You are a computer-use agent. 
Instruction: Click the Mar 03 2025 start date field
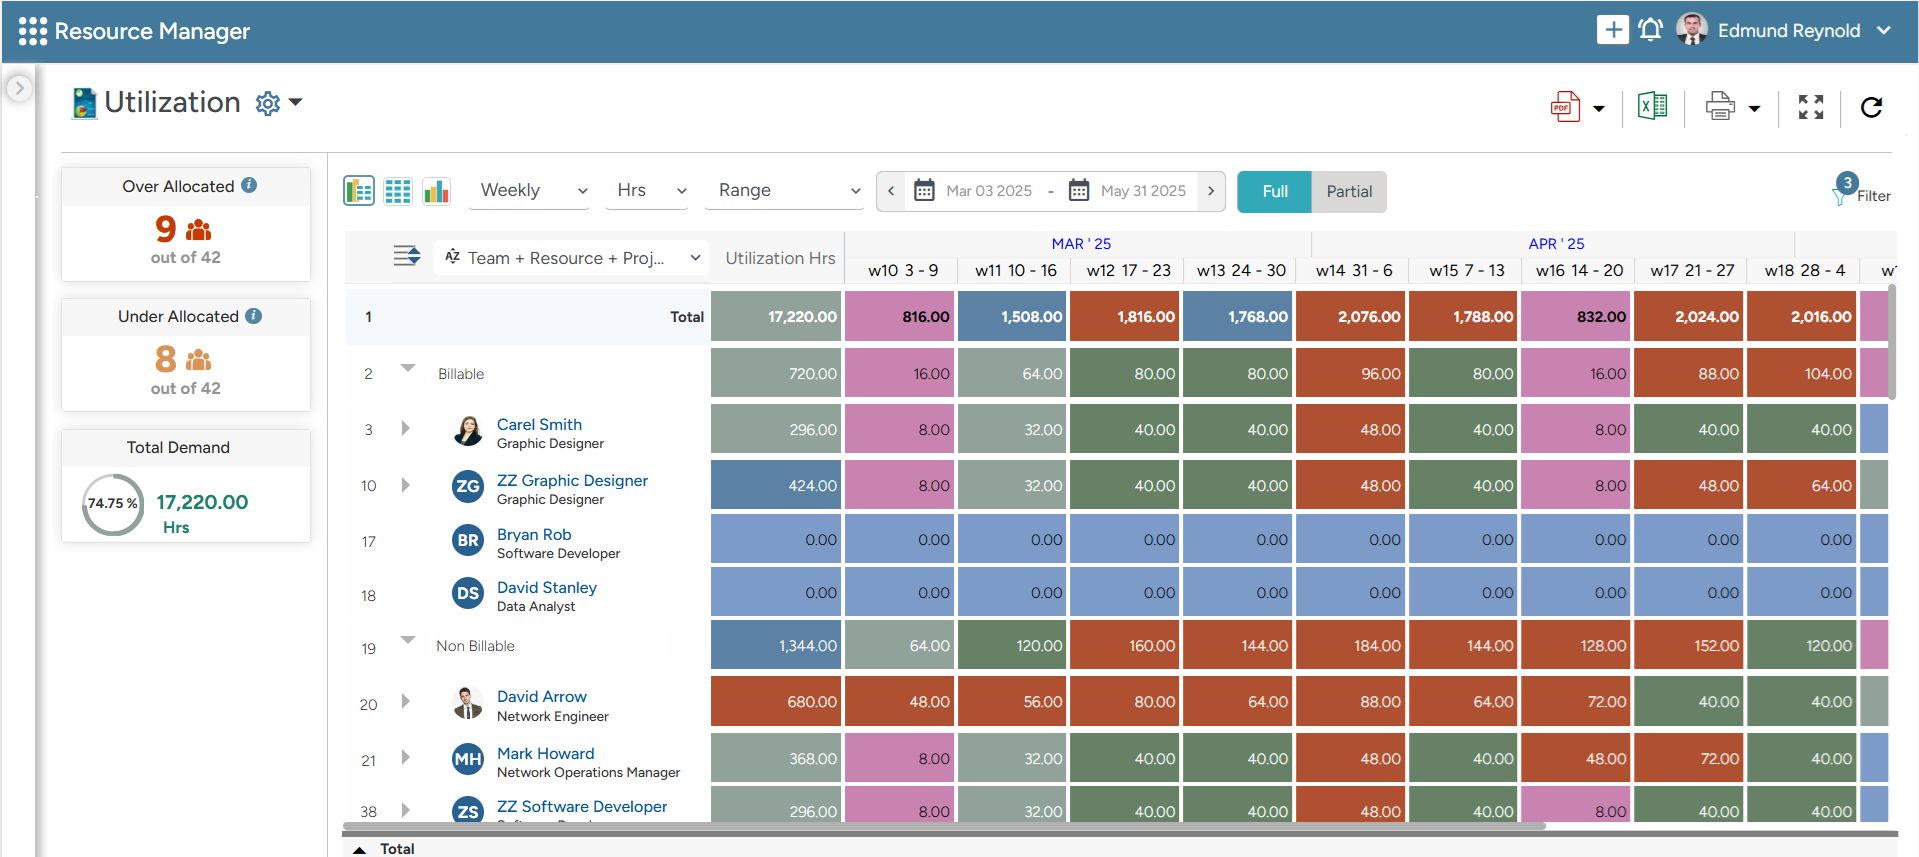(988, 191)
